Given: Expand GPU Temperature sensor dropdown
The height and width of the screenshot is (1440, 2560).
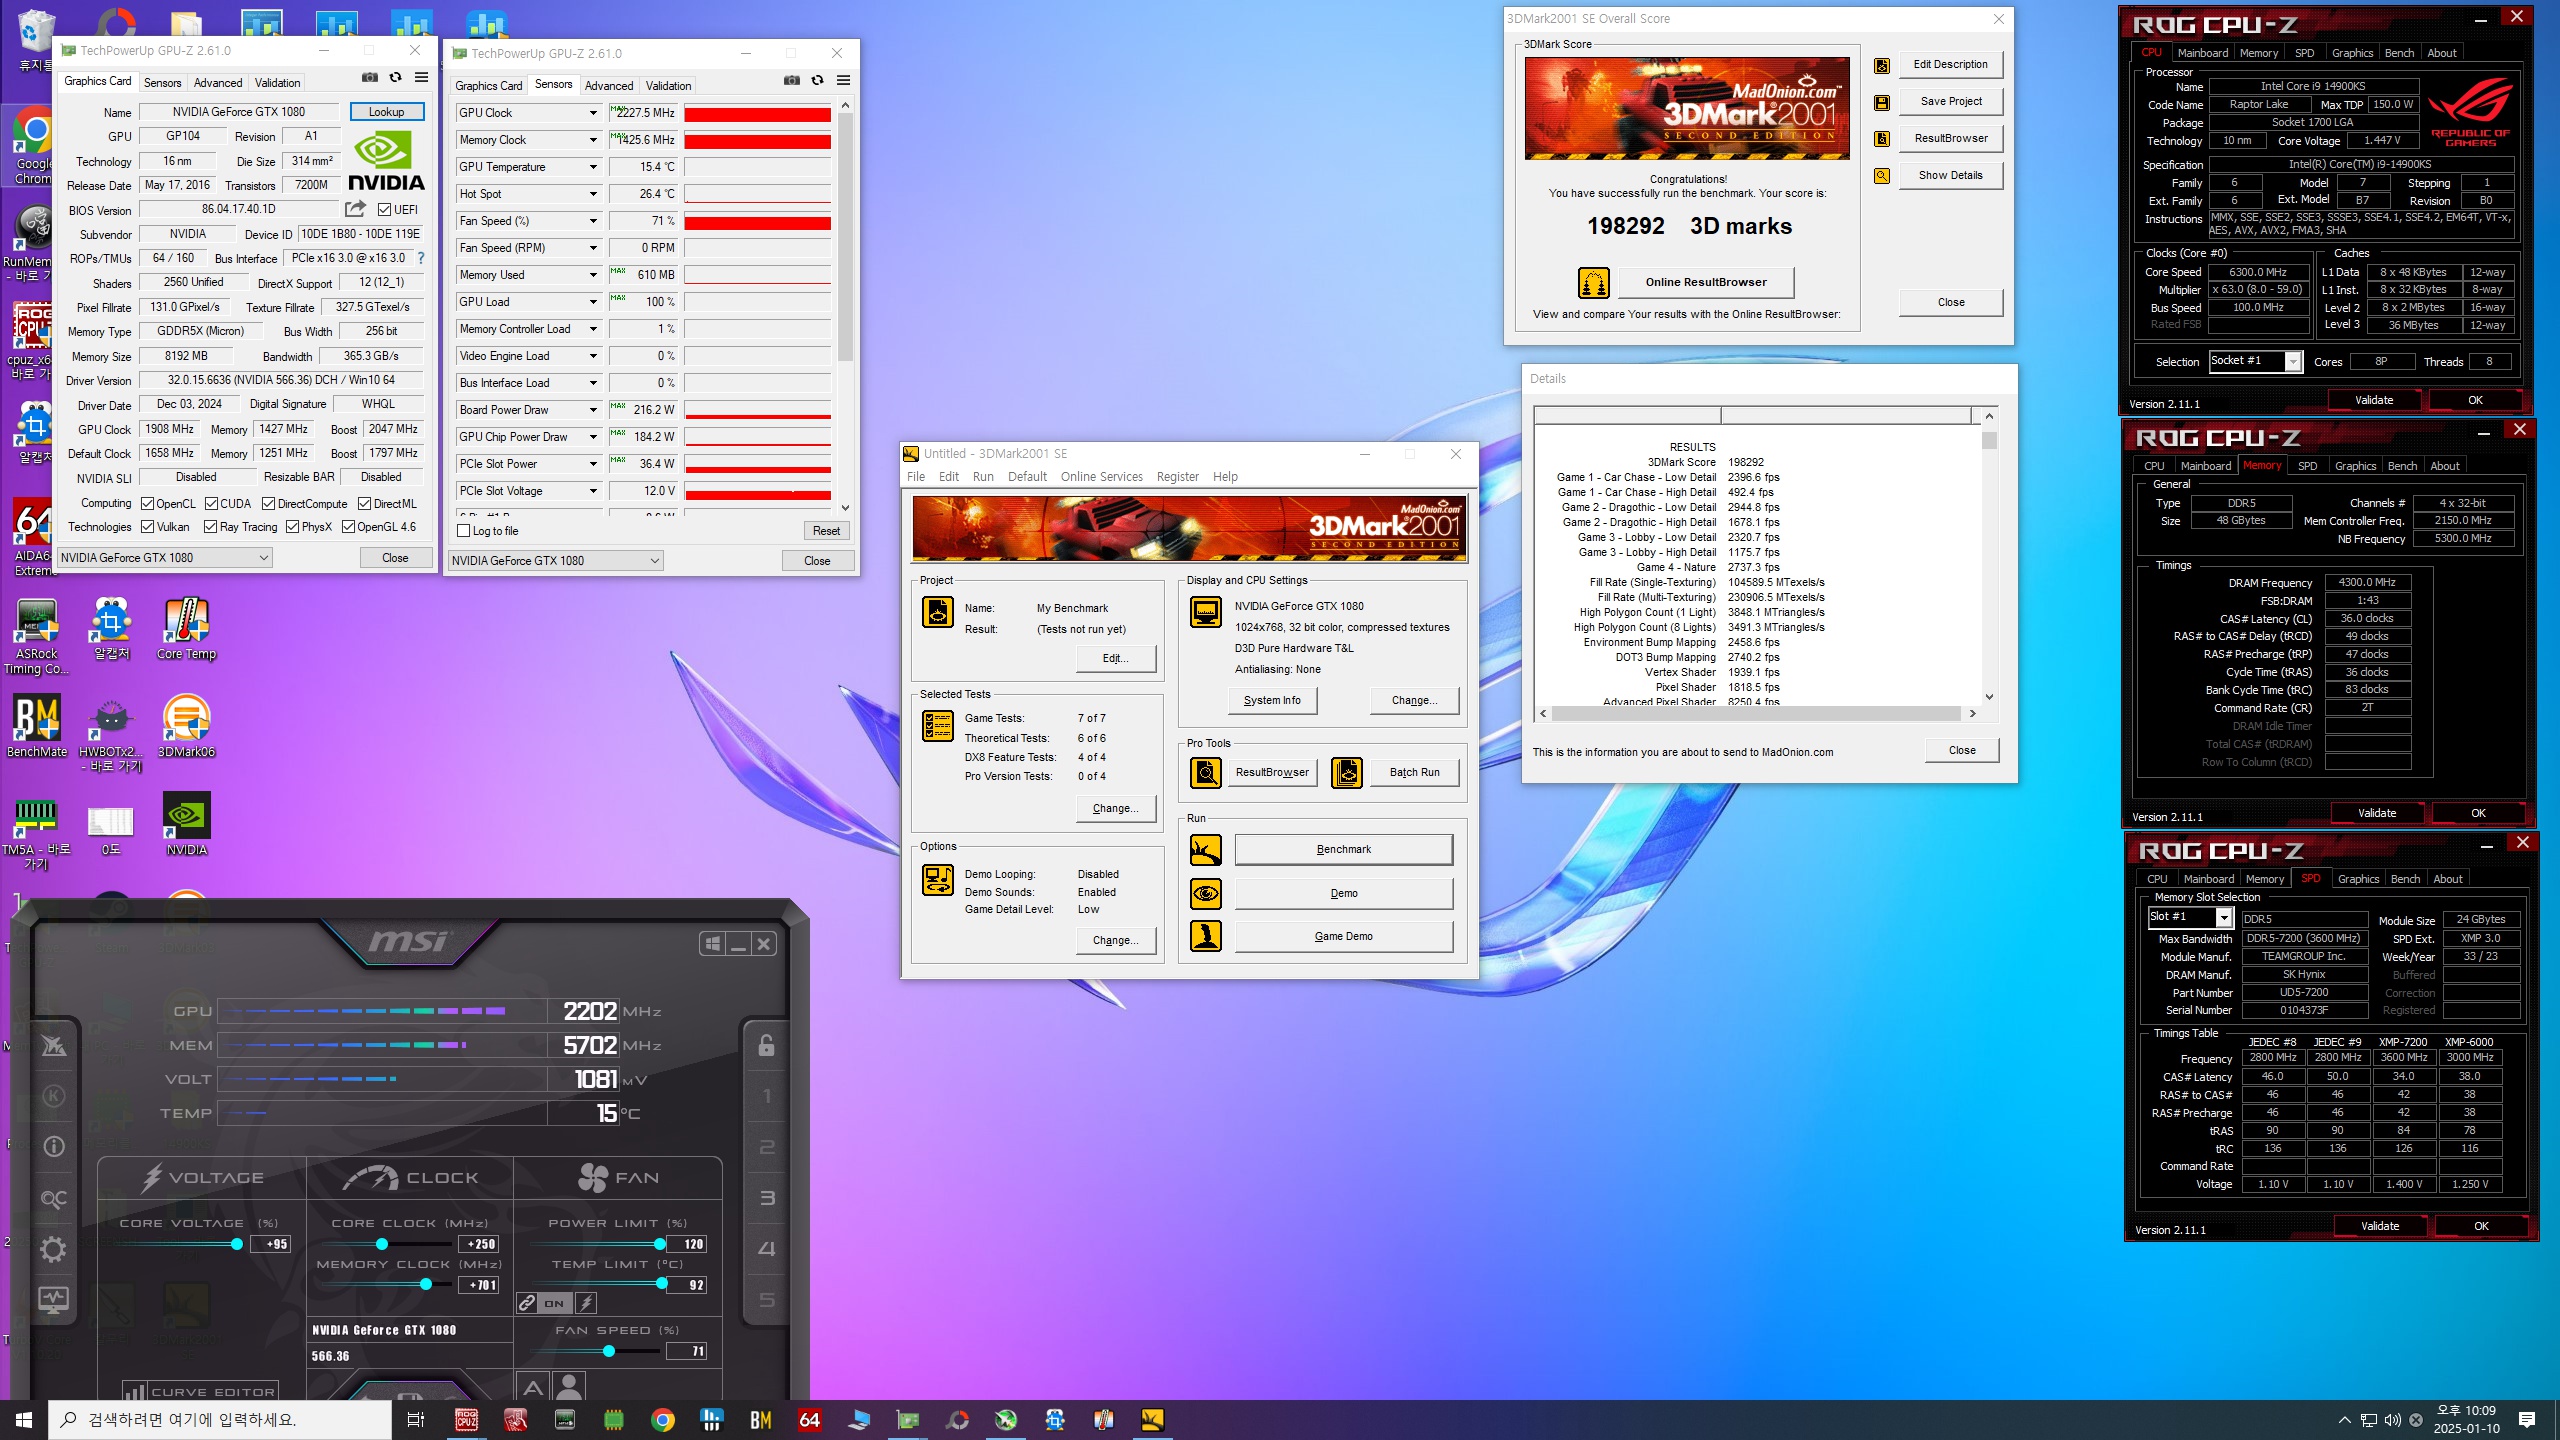Looking at the screenshot, I should coord(593,167).
